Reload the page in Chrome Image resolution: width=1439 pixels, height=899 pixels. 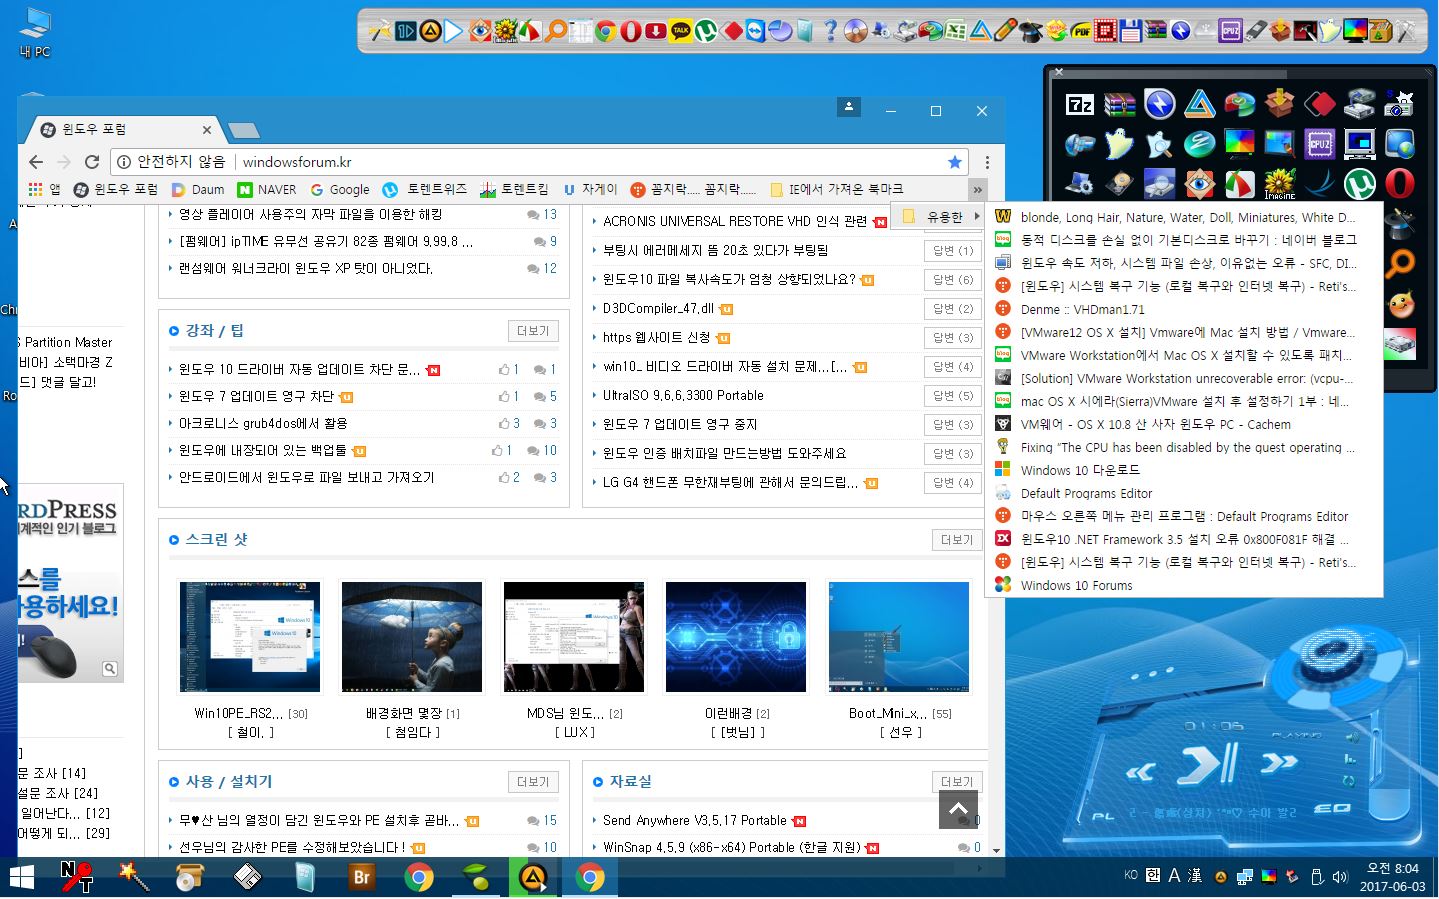pos(92,162)
